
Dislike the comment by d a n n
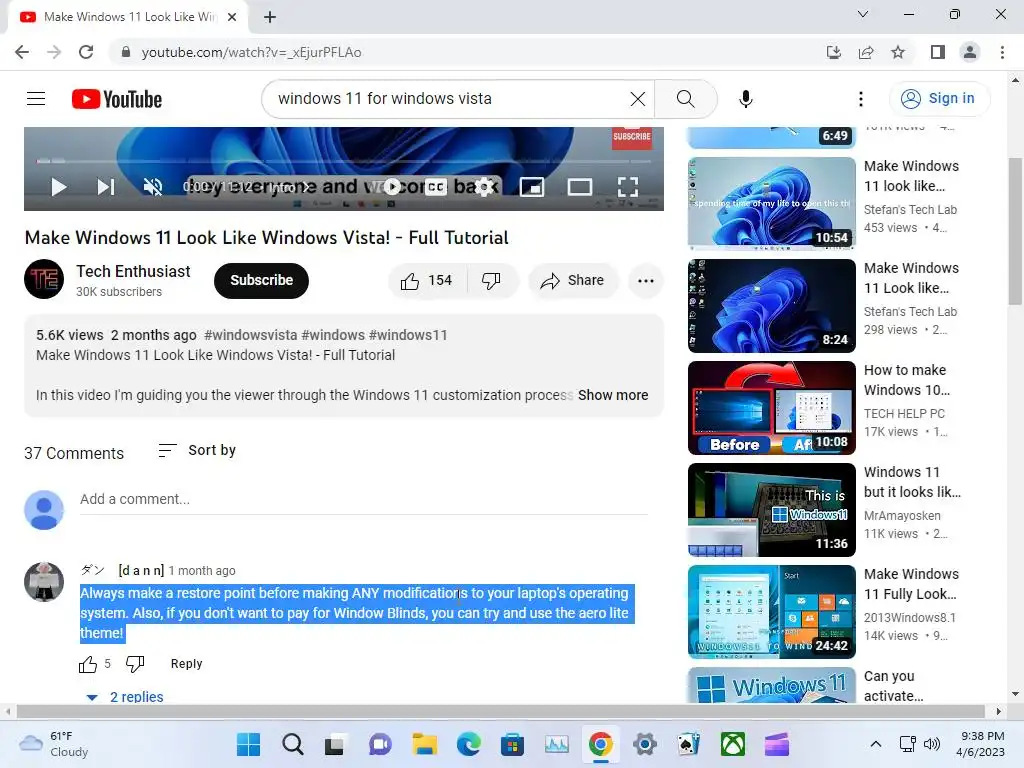pos(135,664)
